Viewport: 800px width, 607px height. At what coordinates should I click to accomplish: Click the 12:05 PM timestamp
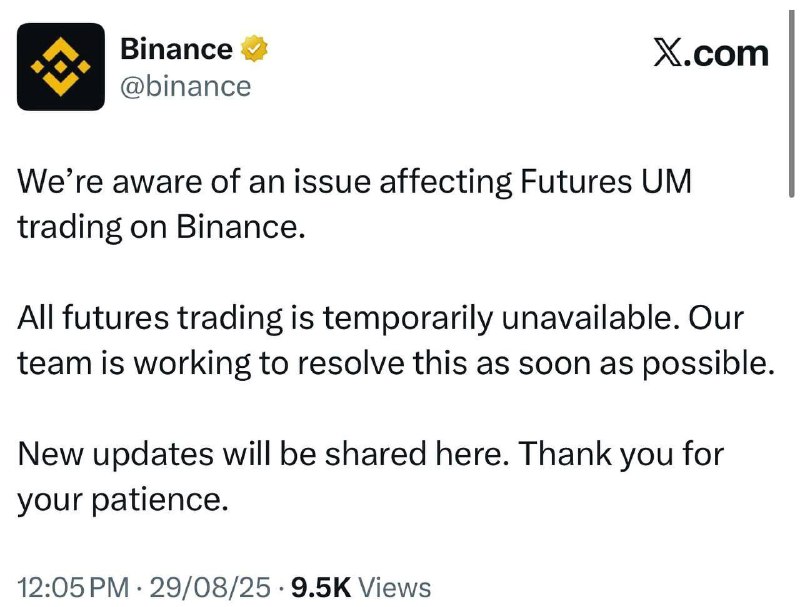point(74,587)
